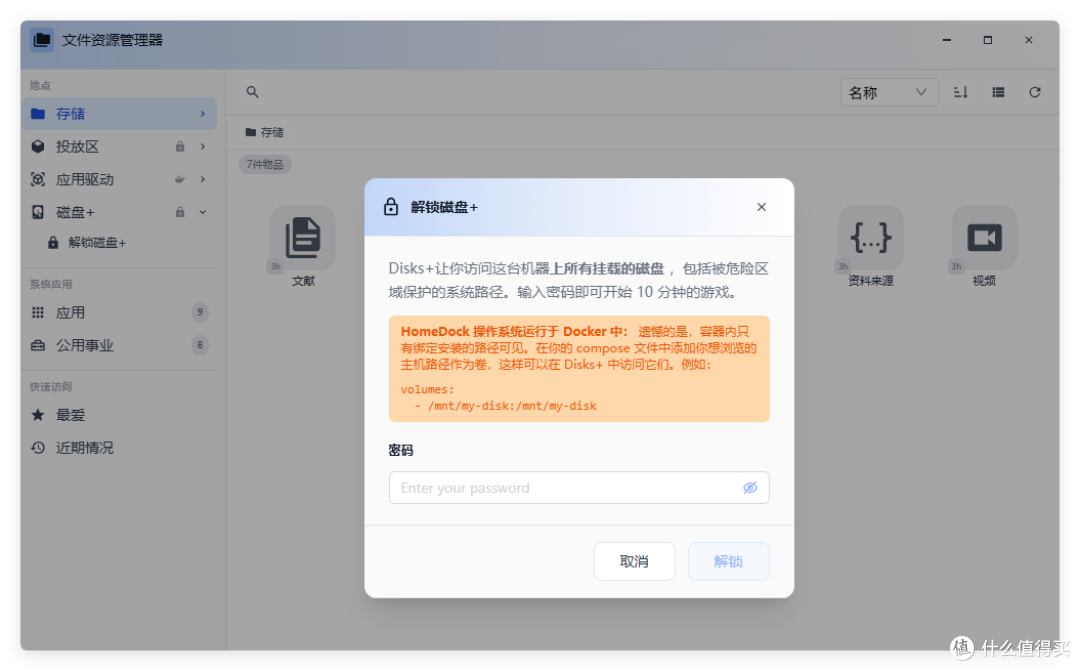Toggle password visibility eye icon
Viewport: 1080px width, 671px height.
point(750,488)
